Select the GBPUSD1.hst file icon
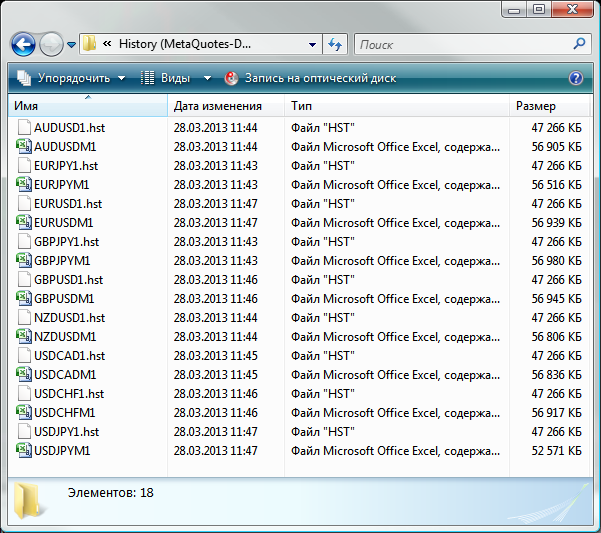Viewport: 601px width, 533px height. click(25, 279)
